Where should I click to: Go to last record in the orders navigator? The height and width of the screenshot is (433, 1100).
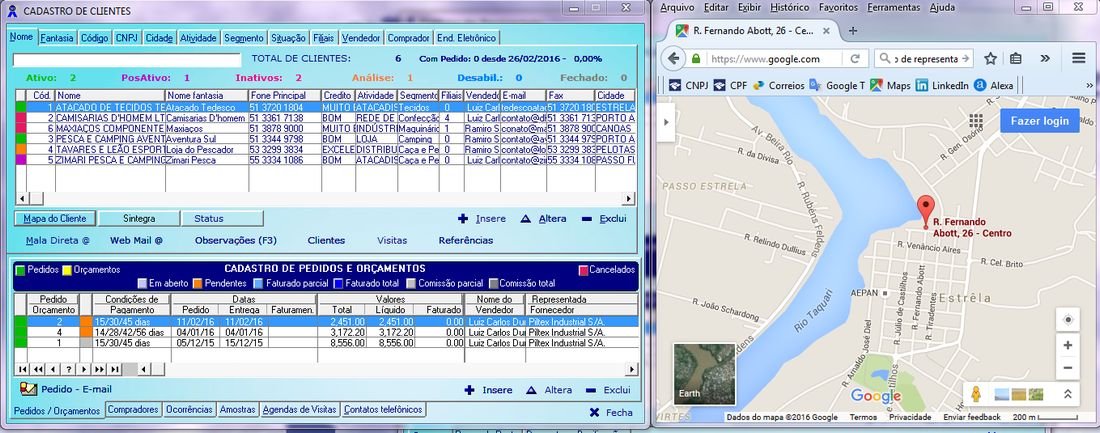pos(114,369)
